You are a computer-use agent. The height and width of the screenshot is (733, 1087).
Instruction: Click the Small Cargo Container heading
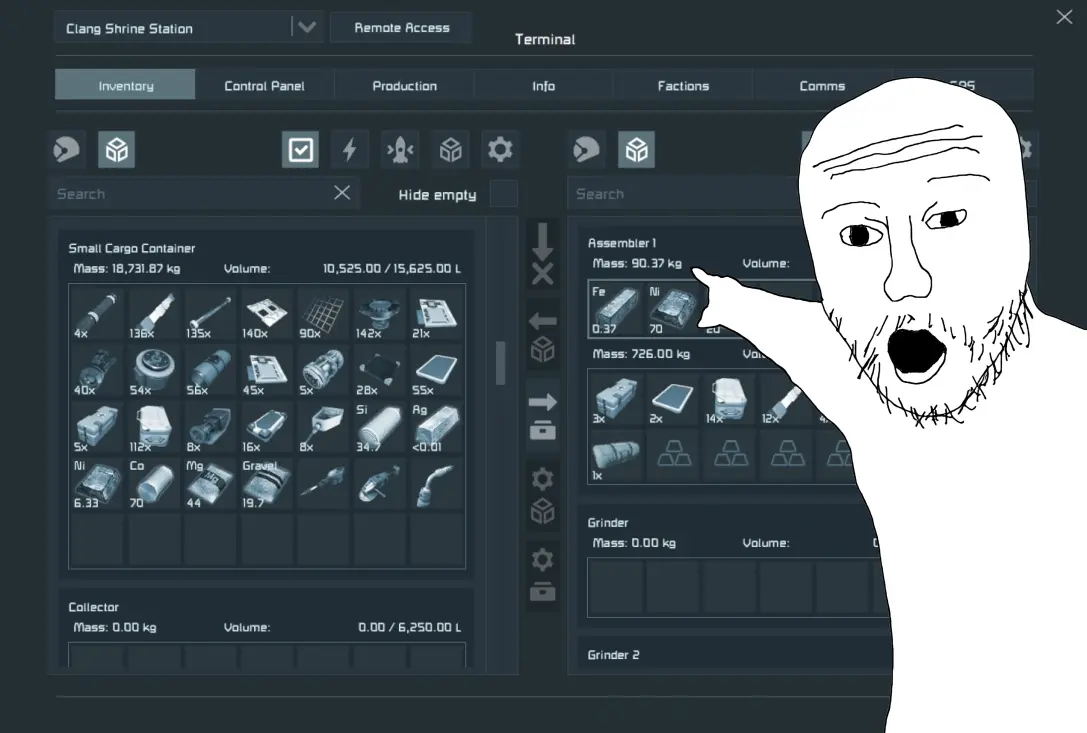[x=132, y=248]
